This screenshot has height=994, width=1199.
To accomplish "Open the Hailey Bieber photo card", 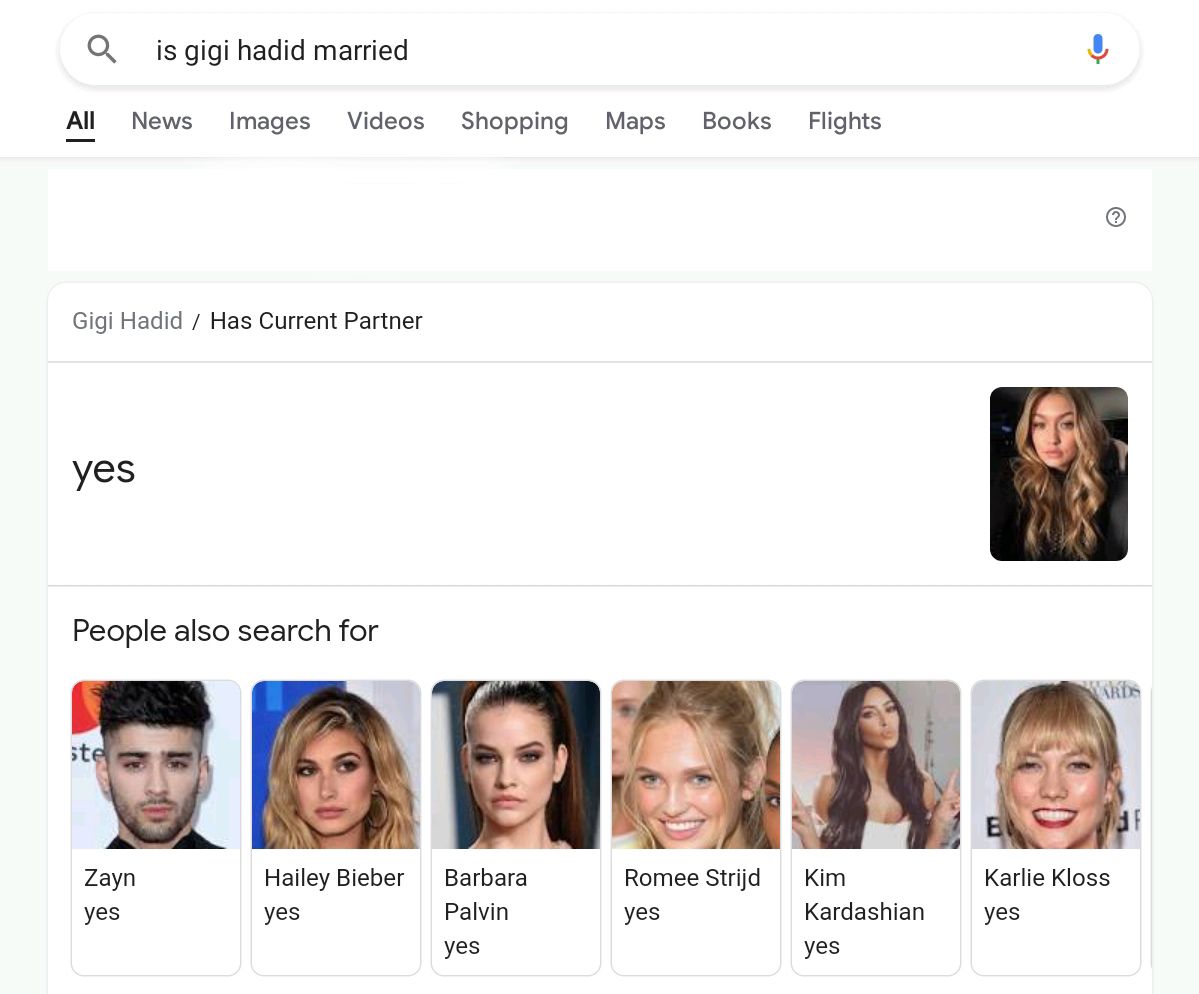I will (x=336, y=765).
